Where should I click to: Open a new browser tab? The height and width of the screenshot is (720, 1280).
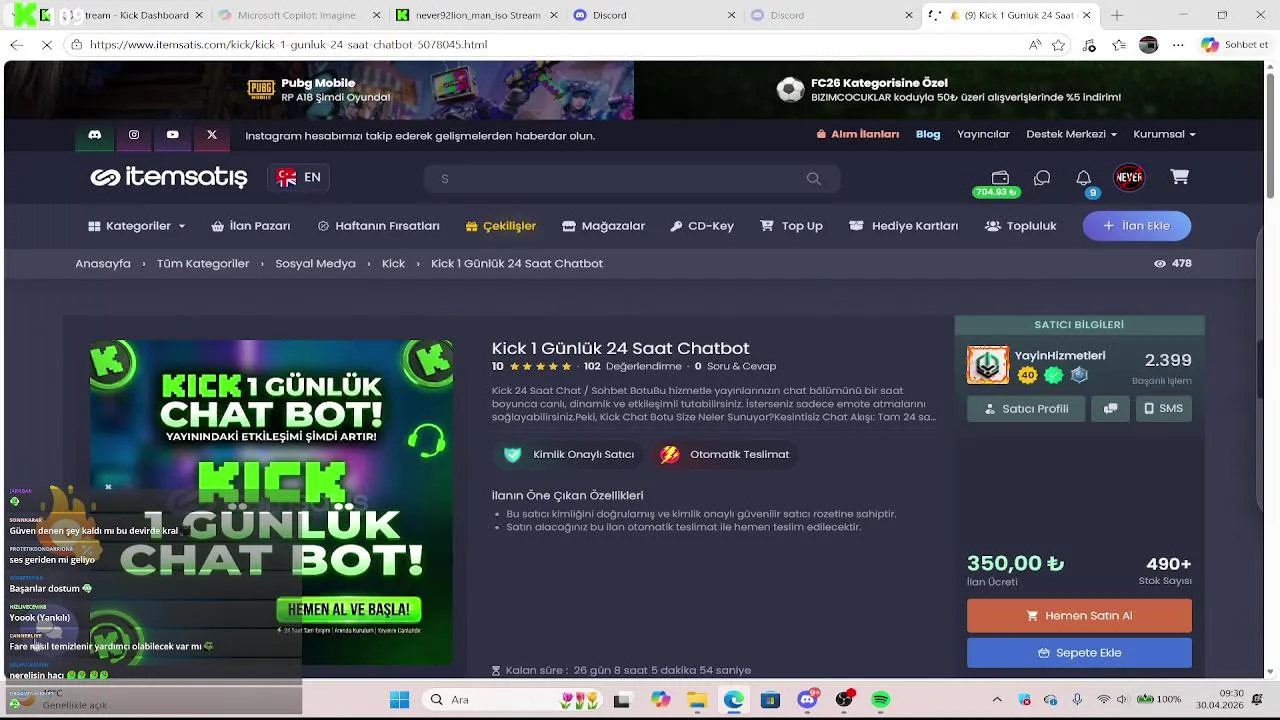coord(1117,15)
